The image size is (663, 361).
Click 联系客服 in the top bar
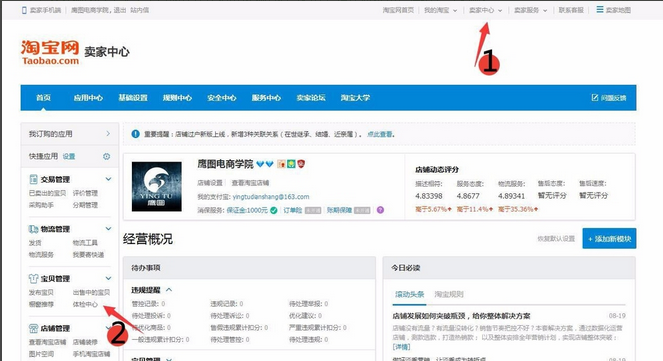point(571,10)
